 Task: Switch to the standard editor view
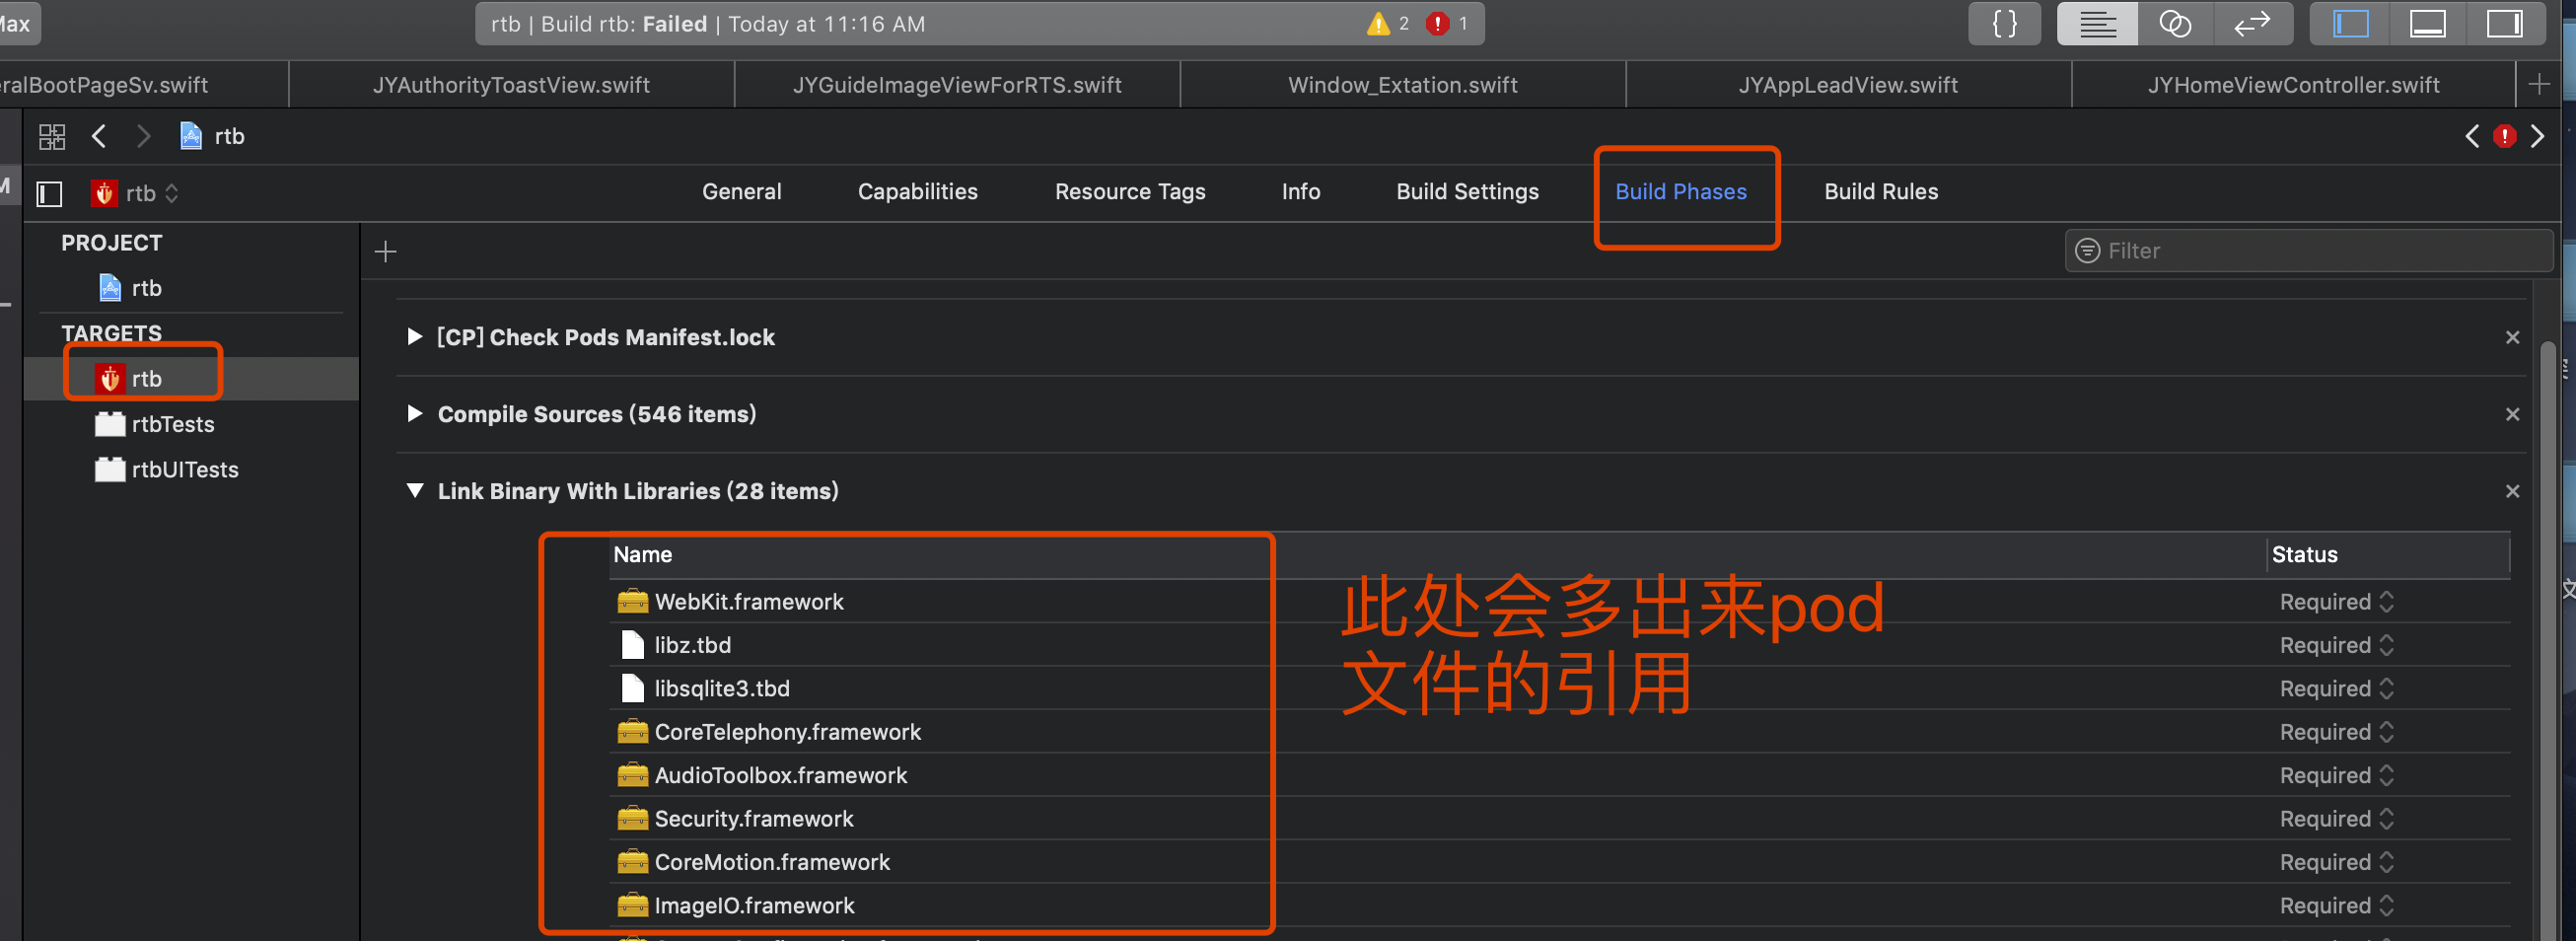click(x=2097, y=24)
